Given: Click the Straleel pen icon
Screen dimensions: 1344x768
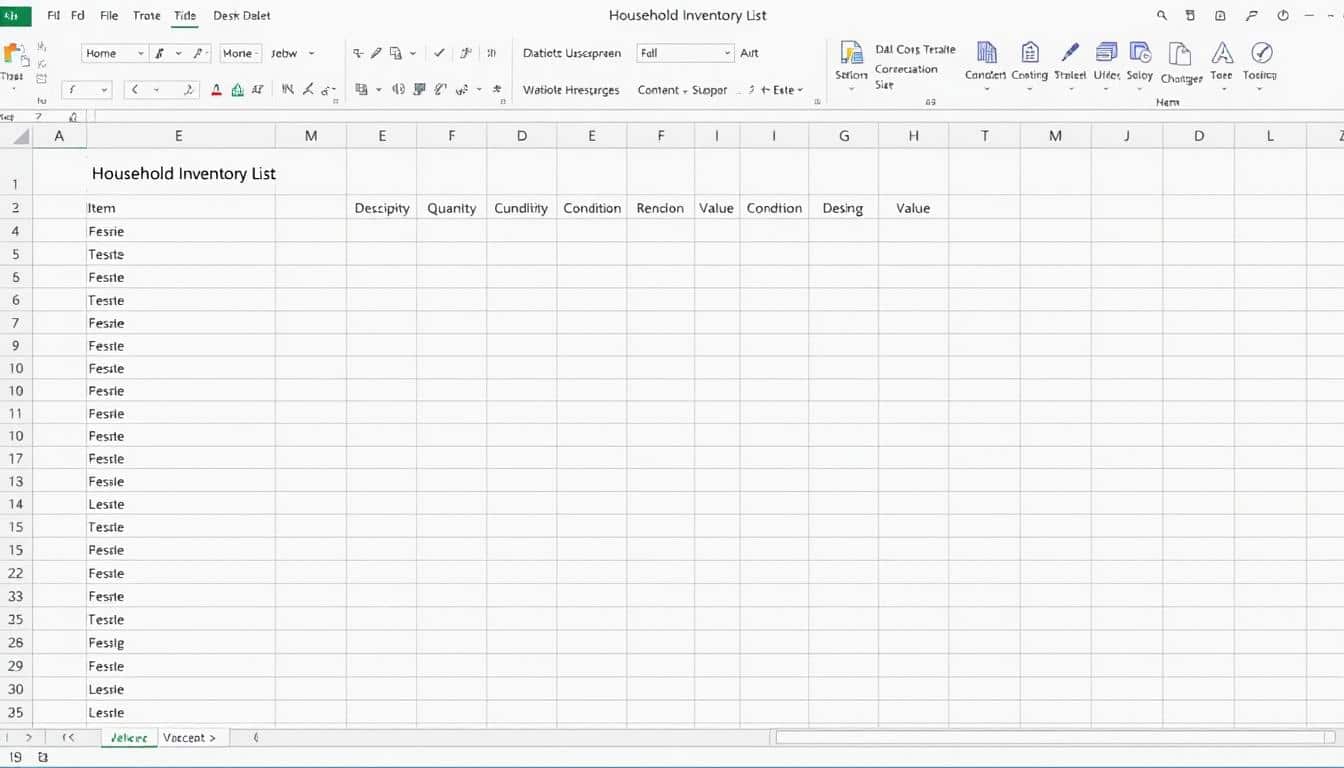Looking at the screenshot, I should coord(1069,53).
